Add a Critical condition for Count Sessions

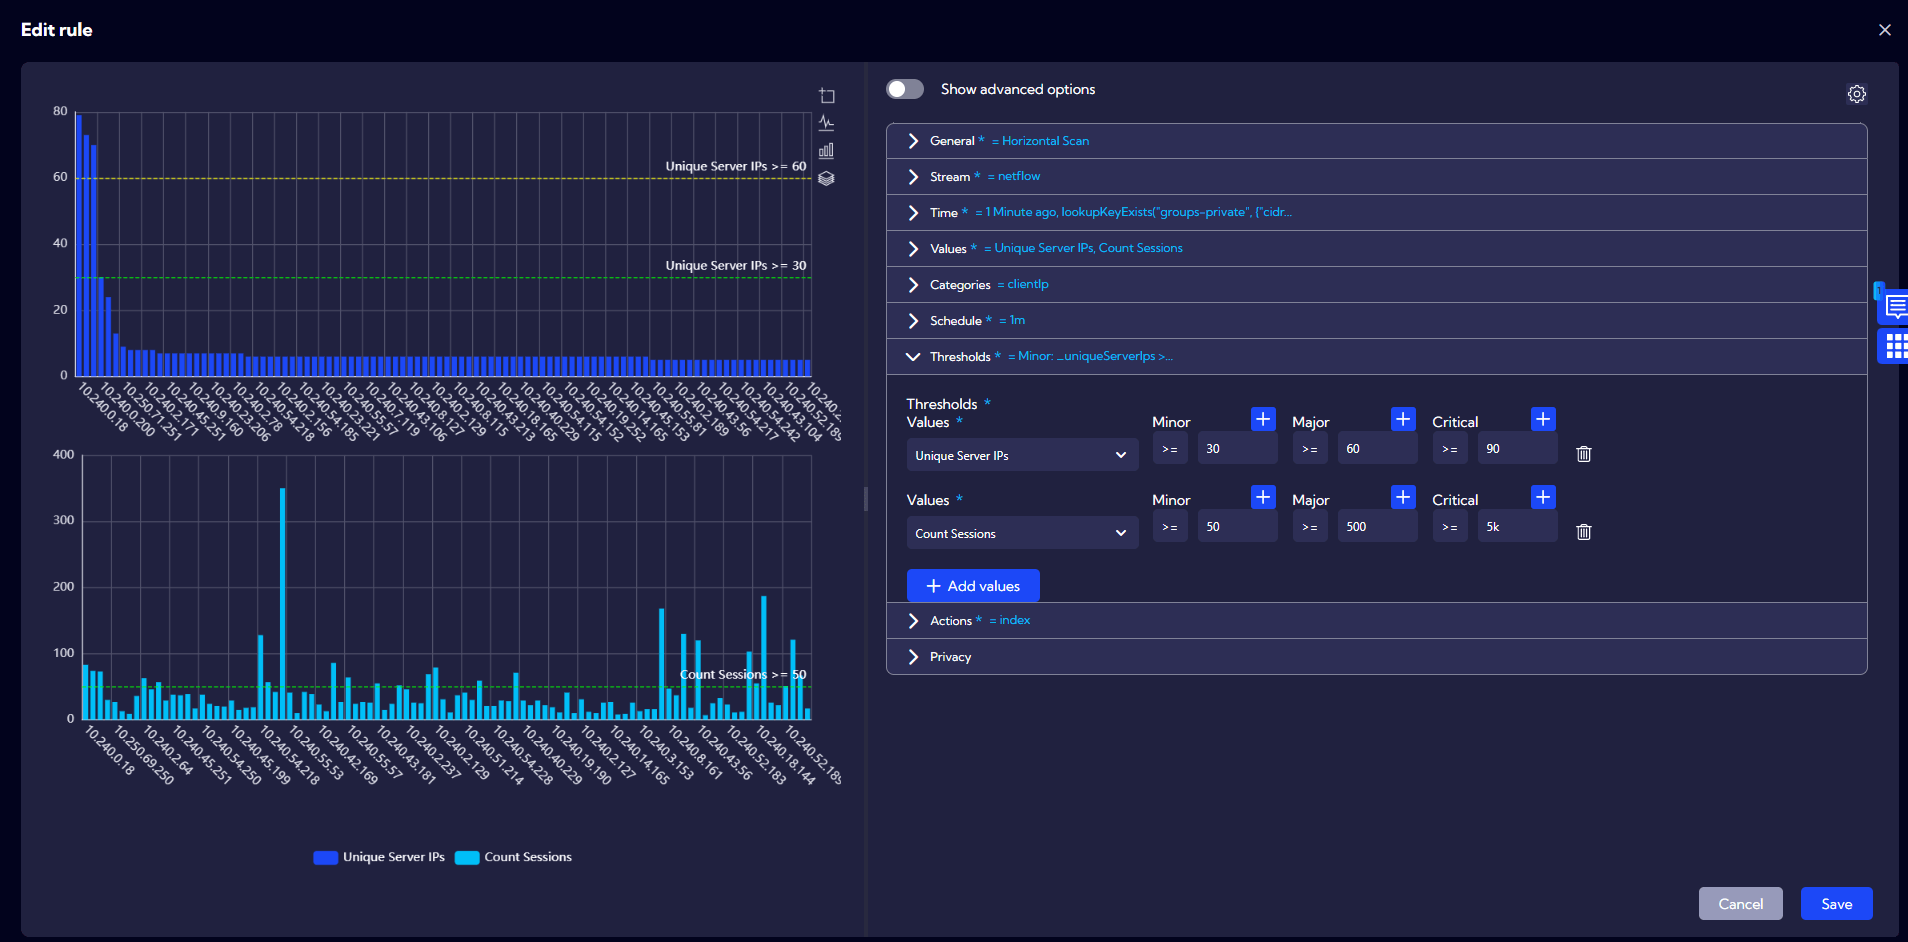click(x=1543, y=497)
